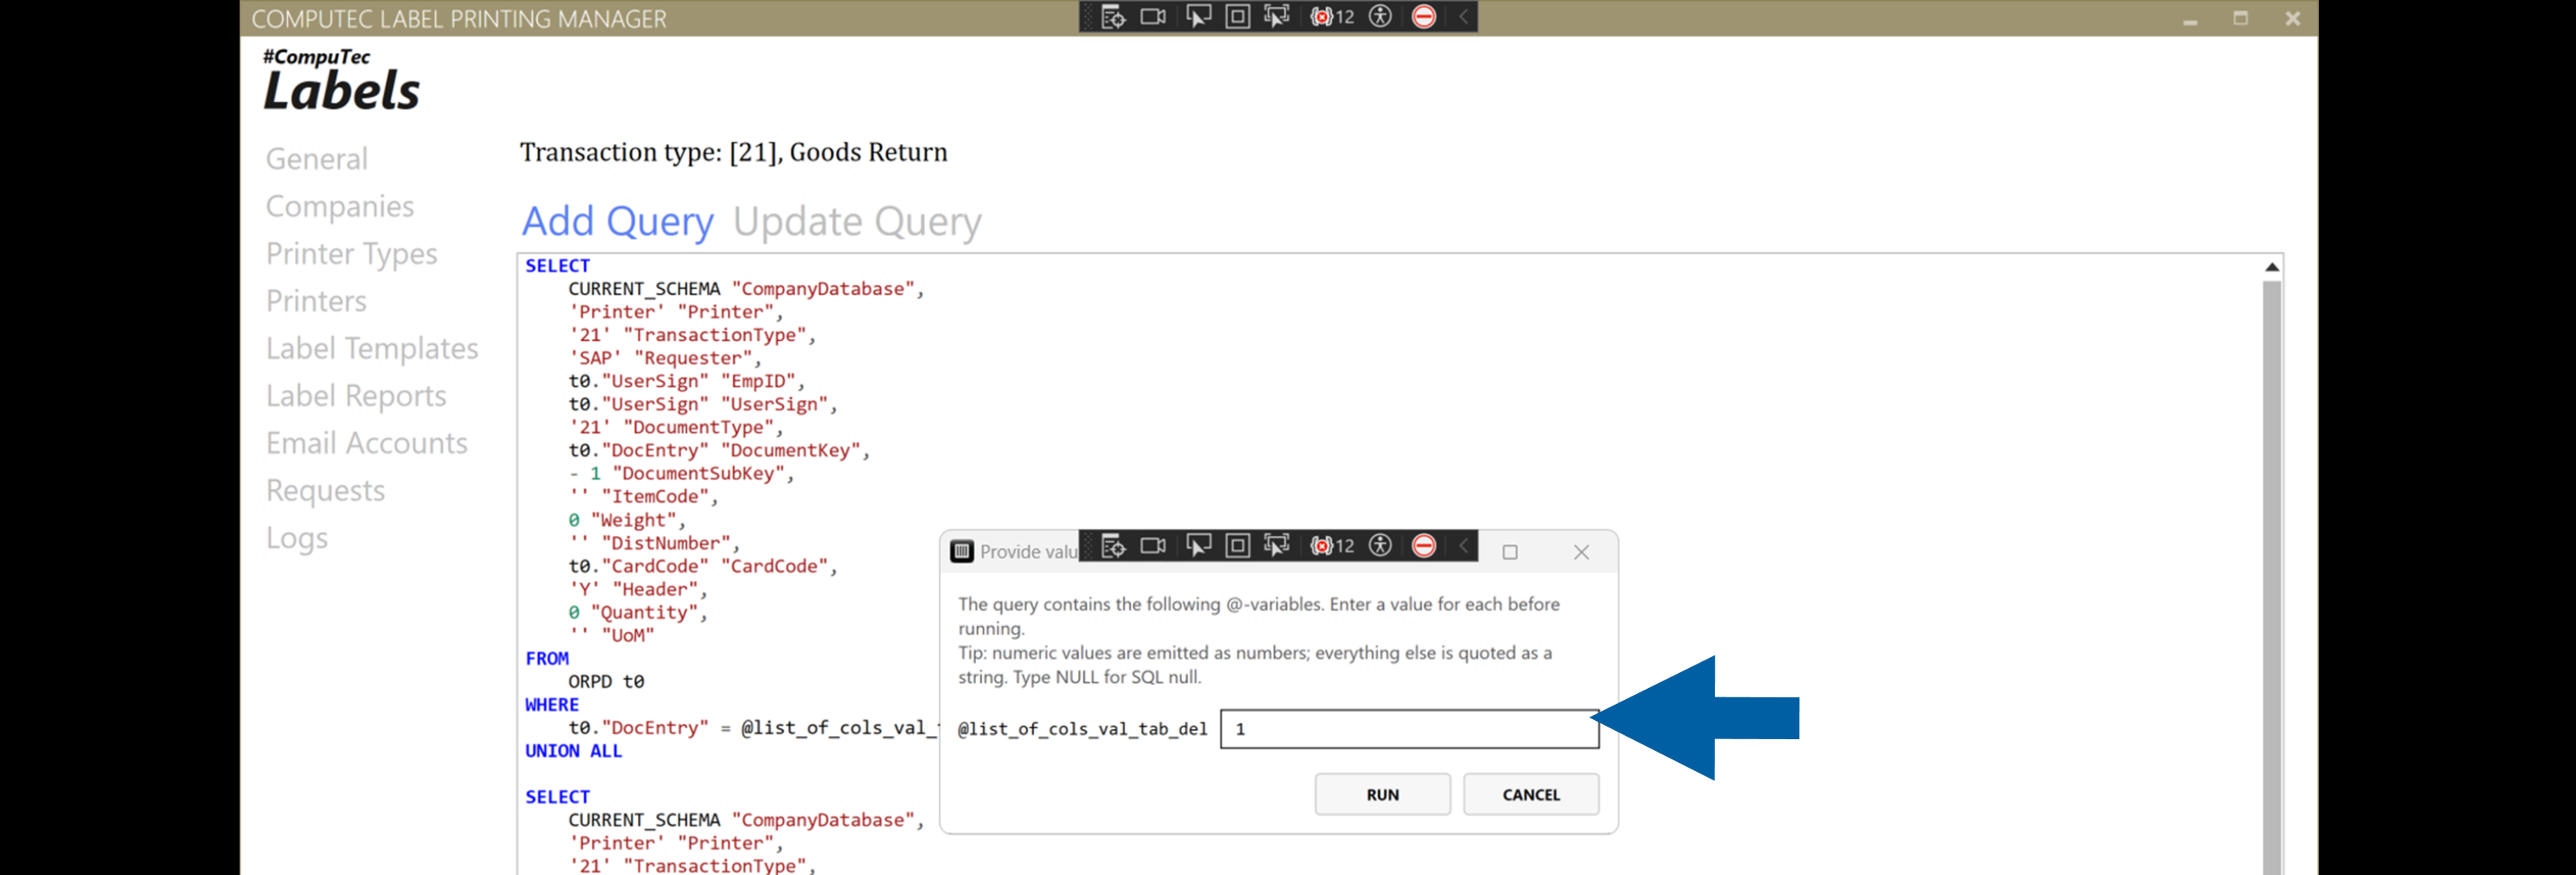The image size is (2576, 875).
Task: Select the Add Query tab
Action: 617,221
